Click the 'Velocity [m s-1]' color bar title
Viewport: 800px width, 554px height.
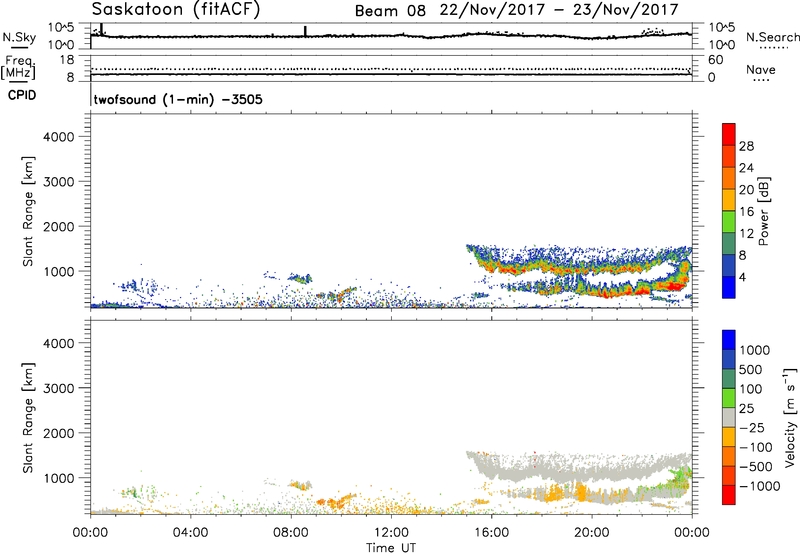[x=790, y=417]
